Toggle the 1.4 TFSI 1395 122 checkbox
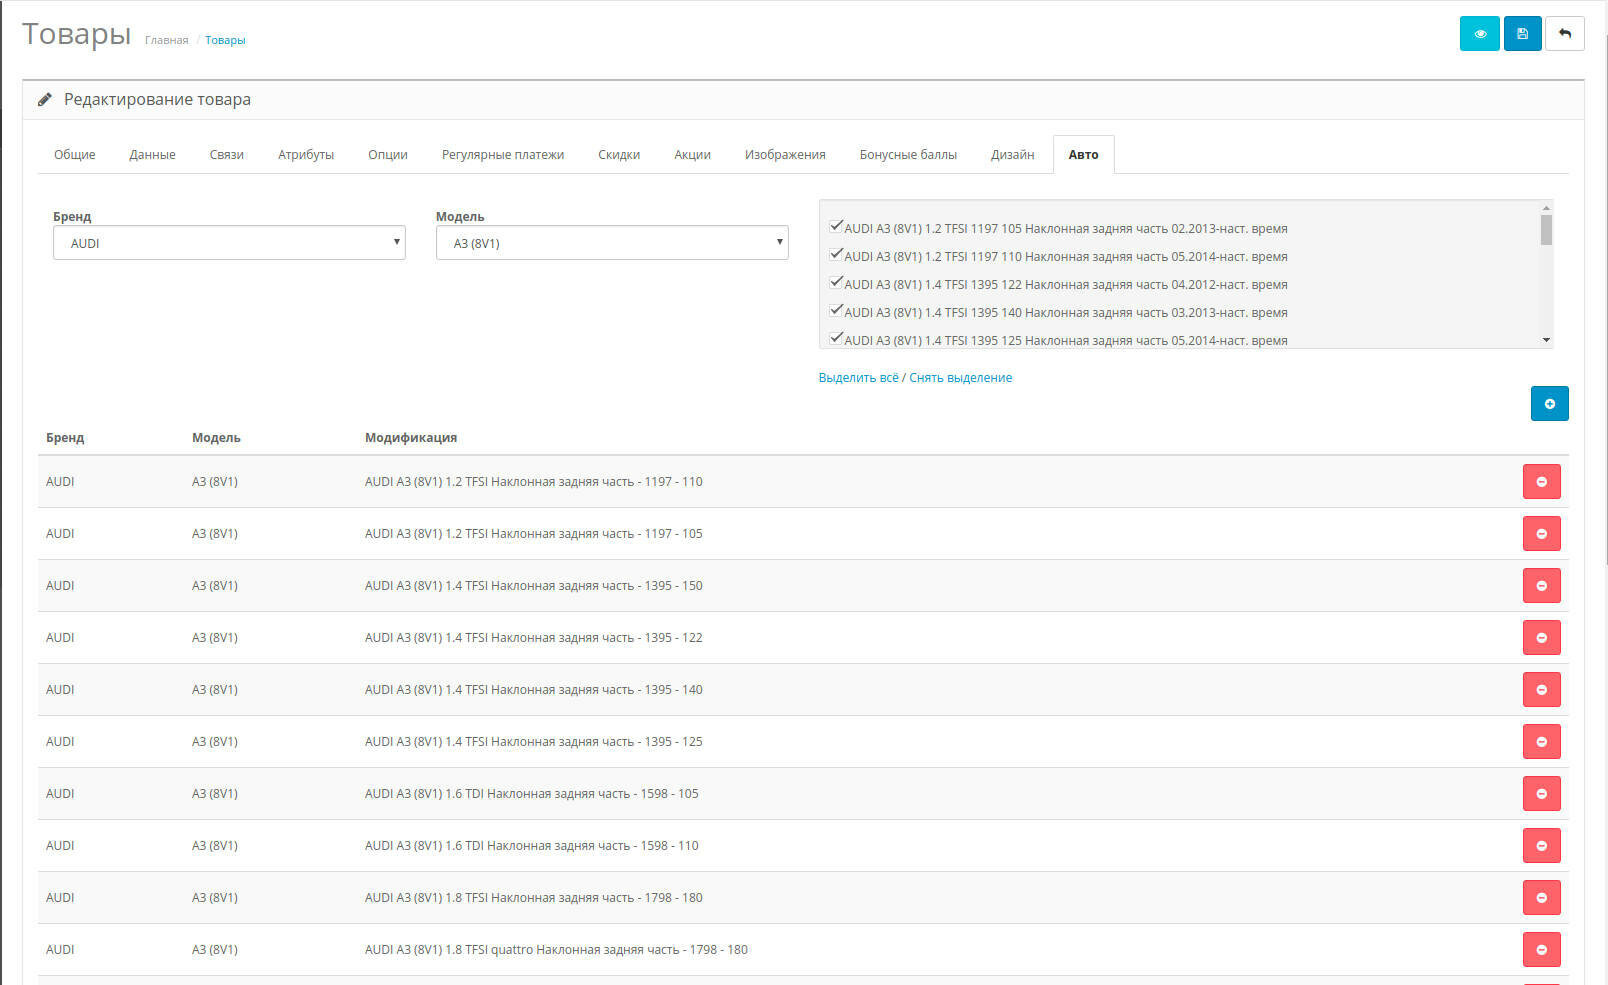 836,283
